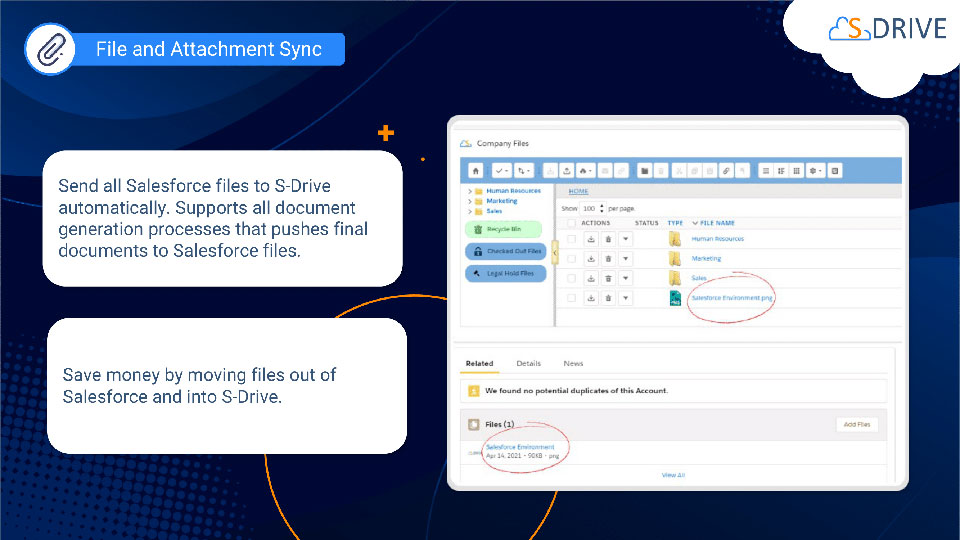This screenshot has height=540, width=960.
Task: Click the HOME breadcrumb link
Action: [x=578, y=191]
